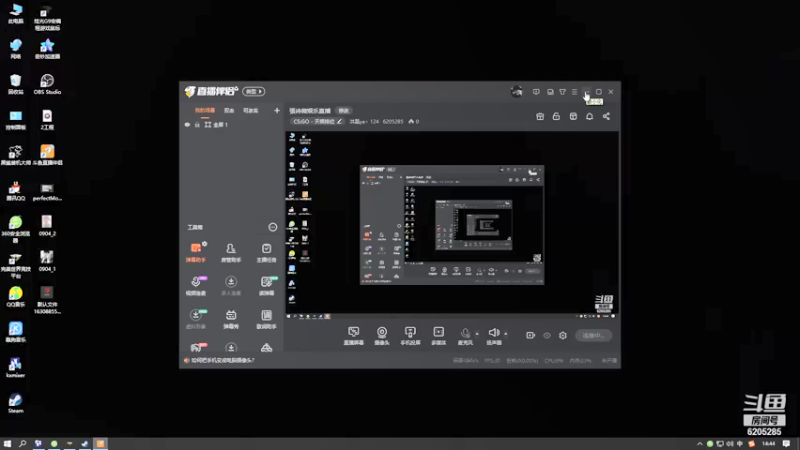This screenshot has width=800, height=450.
Task: Click the gift box icon in room bar
Action: click(540, 116)
